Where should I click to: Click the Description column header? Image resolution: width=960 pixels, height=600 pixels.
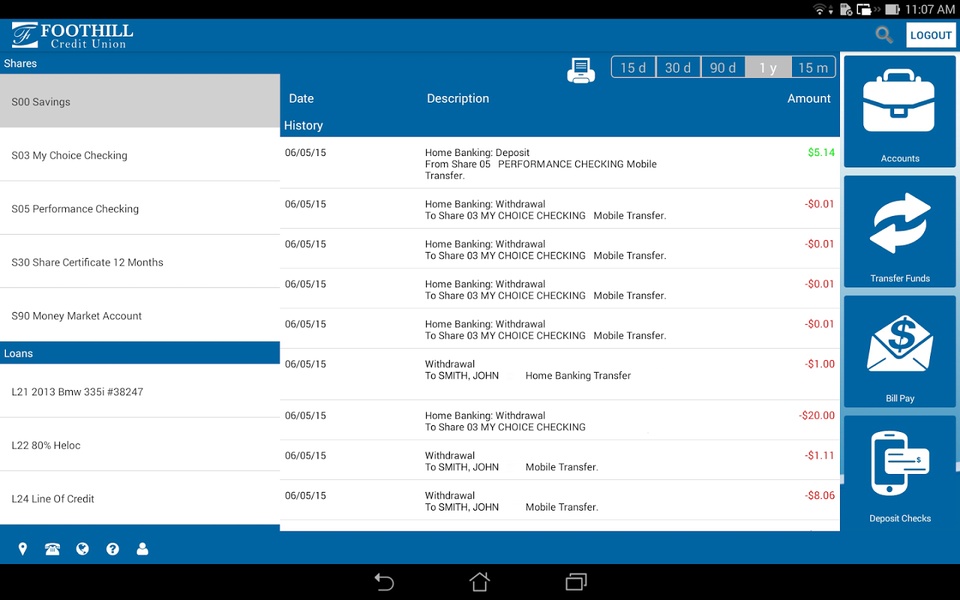458,99
